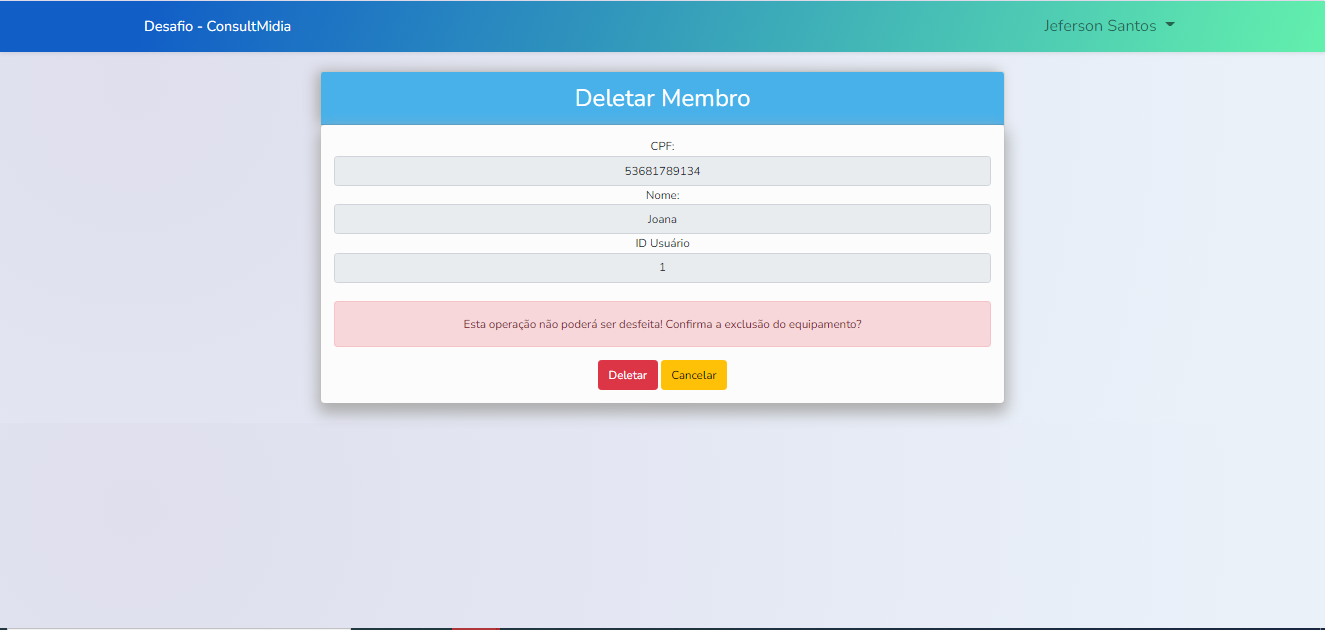Screen dimensions: 1325x630
Task: Select the Nome field containing Joana
Action: pyautogui.click(x=662, y=219)
